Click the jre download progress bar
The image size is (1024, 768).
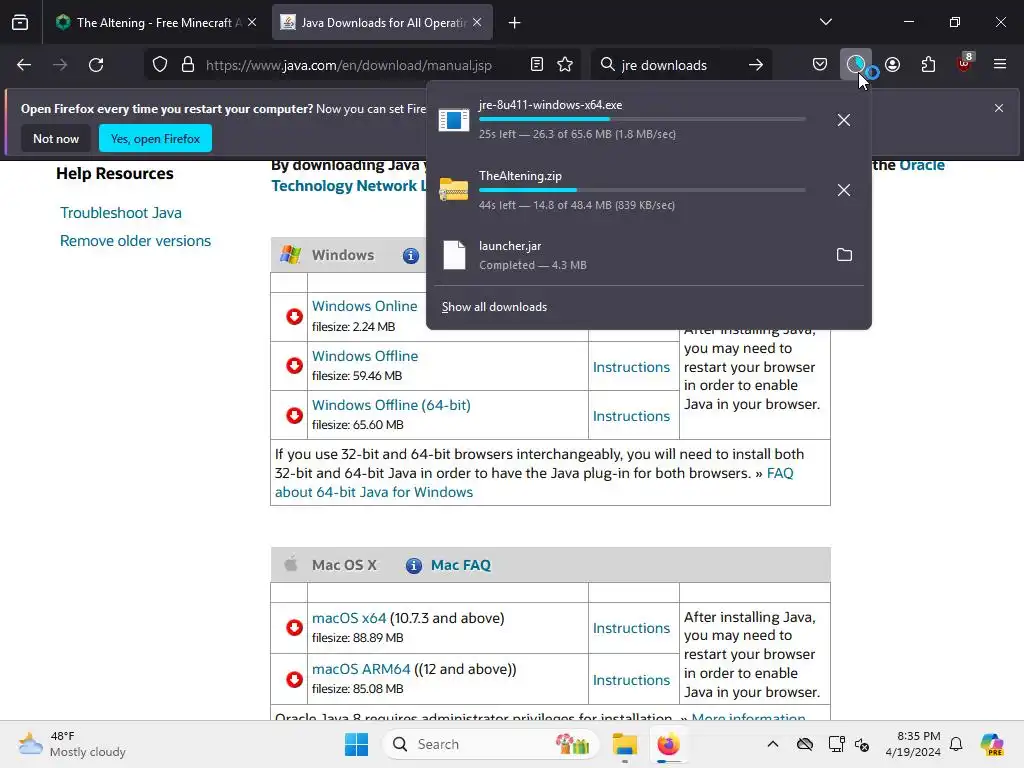coord(642,120)
